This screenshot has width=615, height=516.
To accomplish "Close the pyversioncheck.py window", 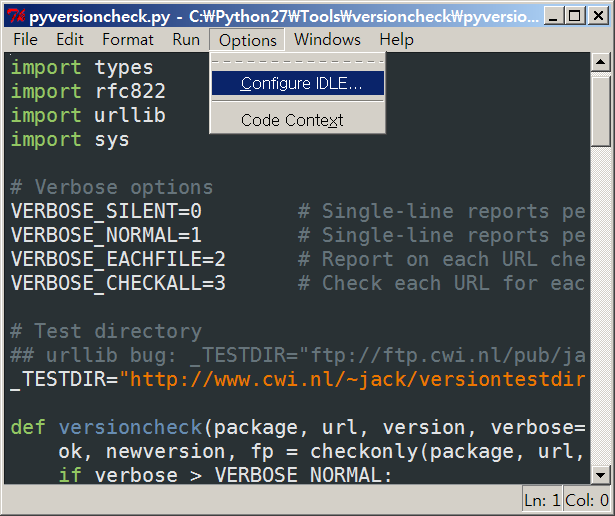I will pos(598,16).
